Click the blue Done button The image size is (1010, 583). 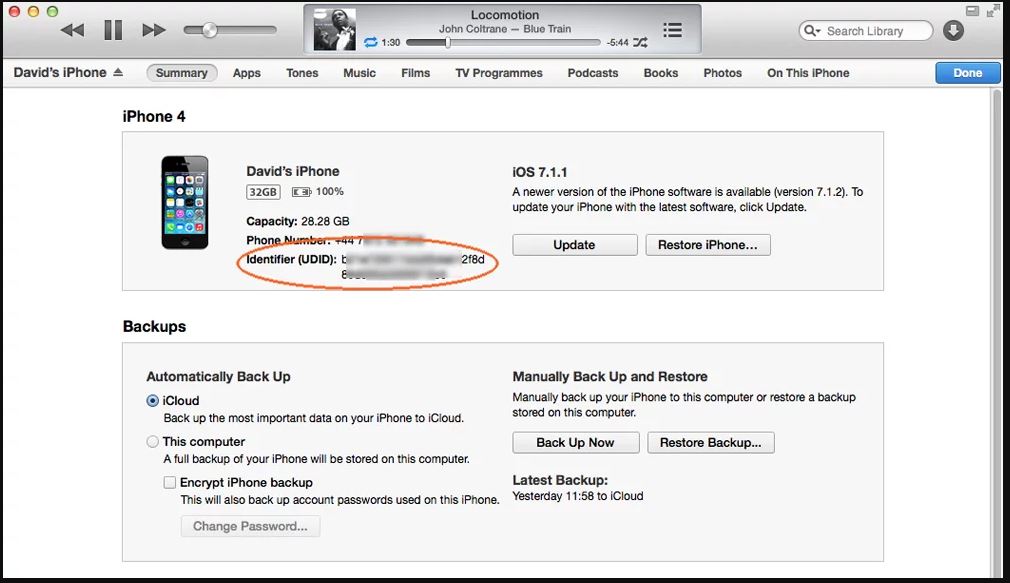[x=967, y=73]
